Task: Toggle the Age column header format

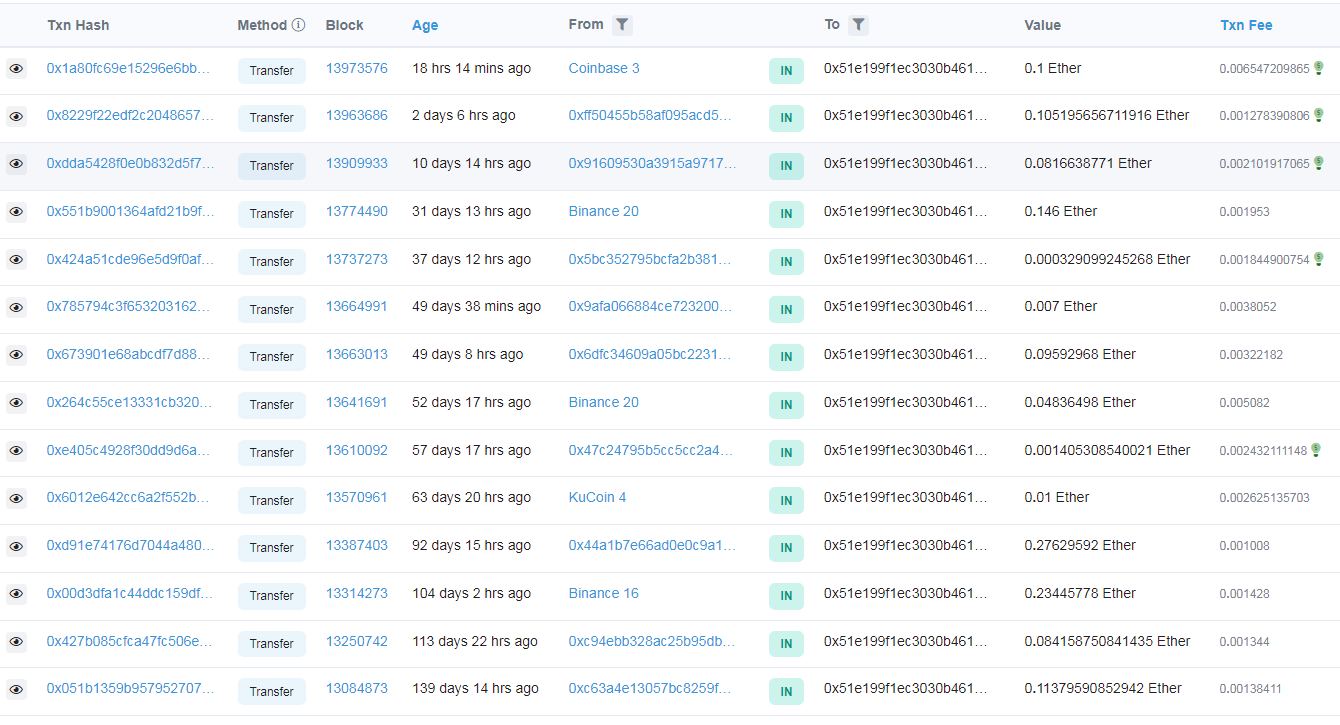Action: tap(425, 25)
